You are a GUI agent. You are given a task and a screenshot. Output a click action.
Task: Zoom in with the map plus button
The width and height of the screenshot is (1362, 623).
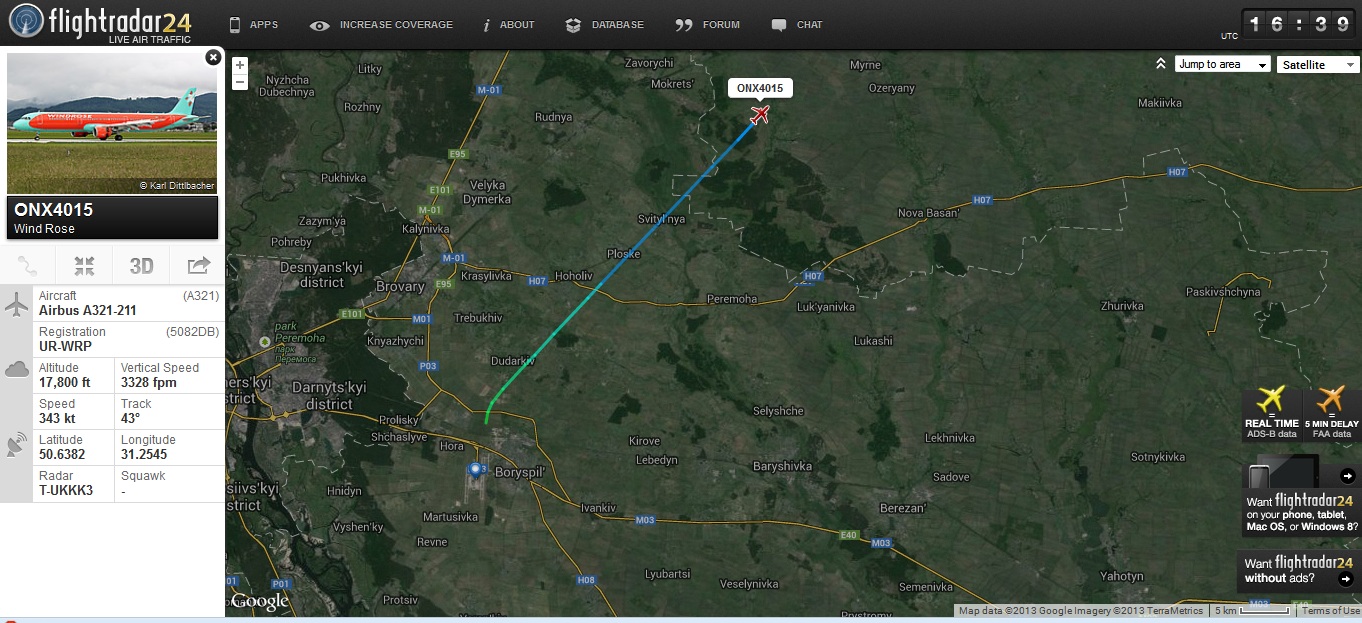(x=240, y=66)
